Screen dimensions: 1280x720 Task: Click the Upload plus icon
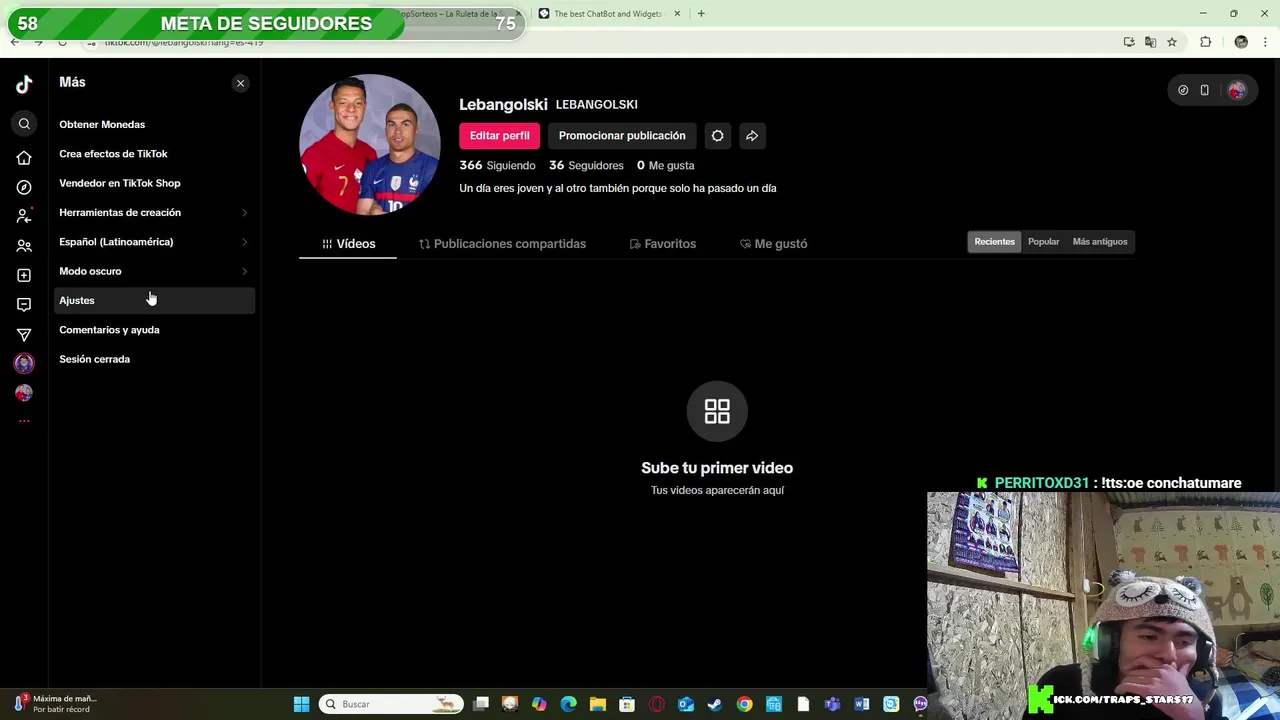pos(24,275)
